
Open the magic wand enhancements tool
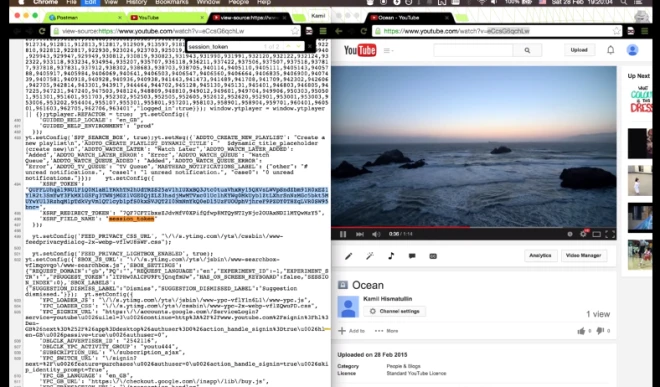point(370,256)
